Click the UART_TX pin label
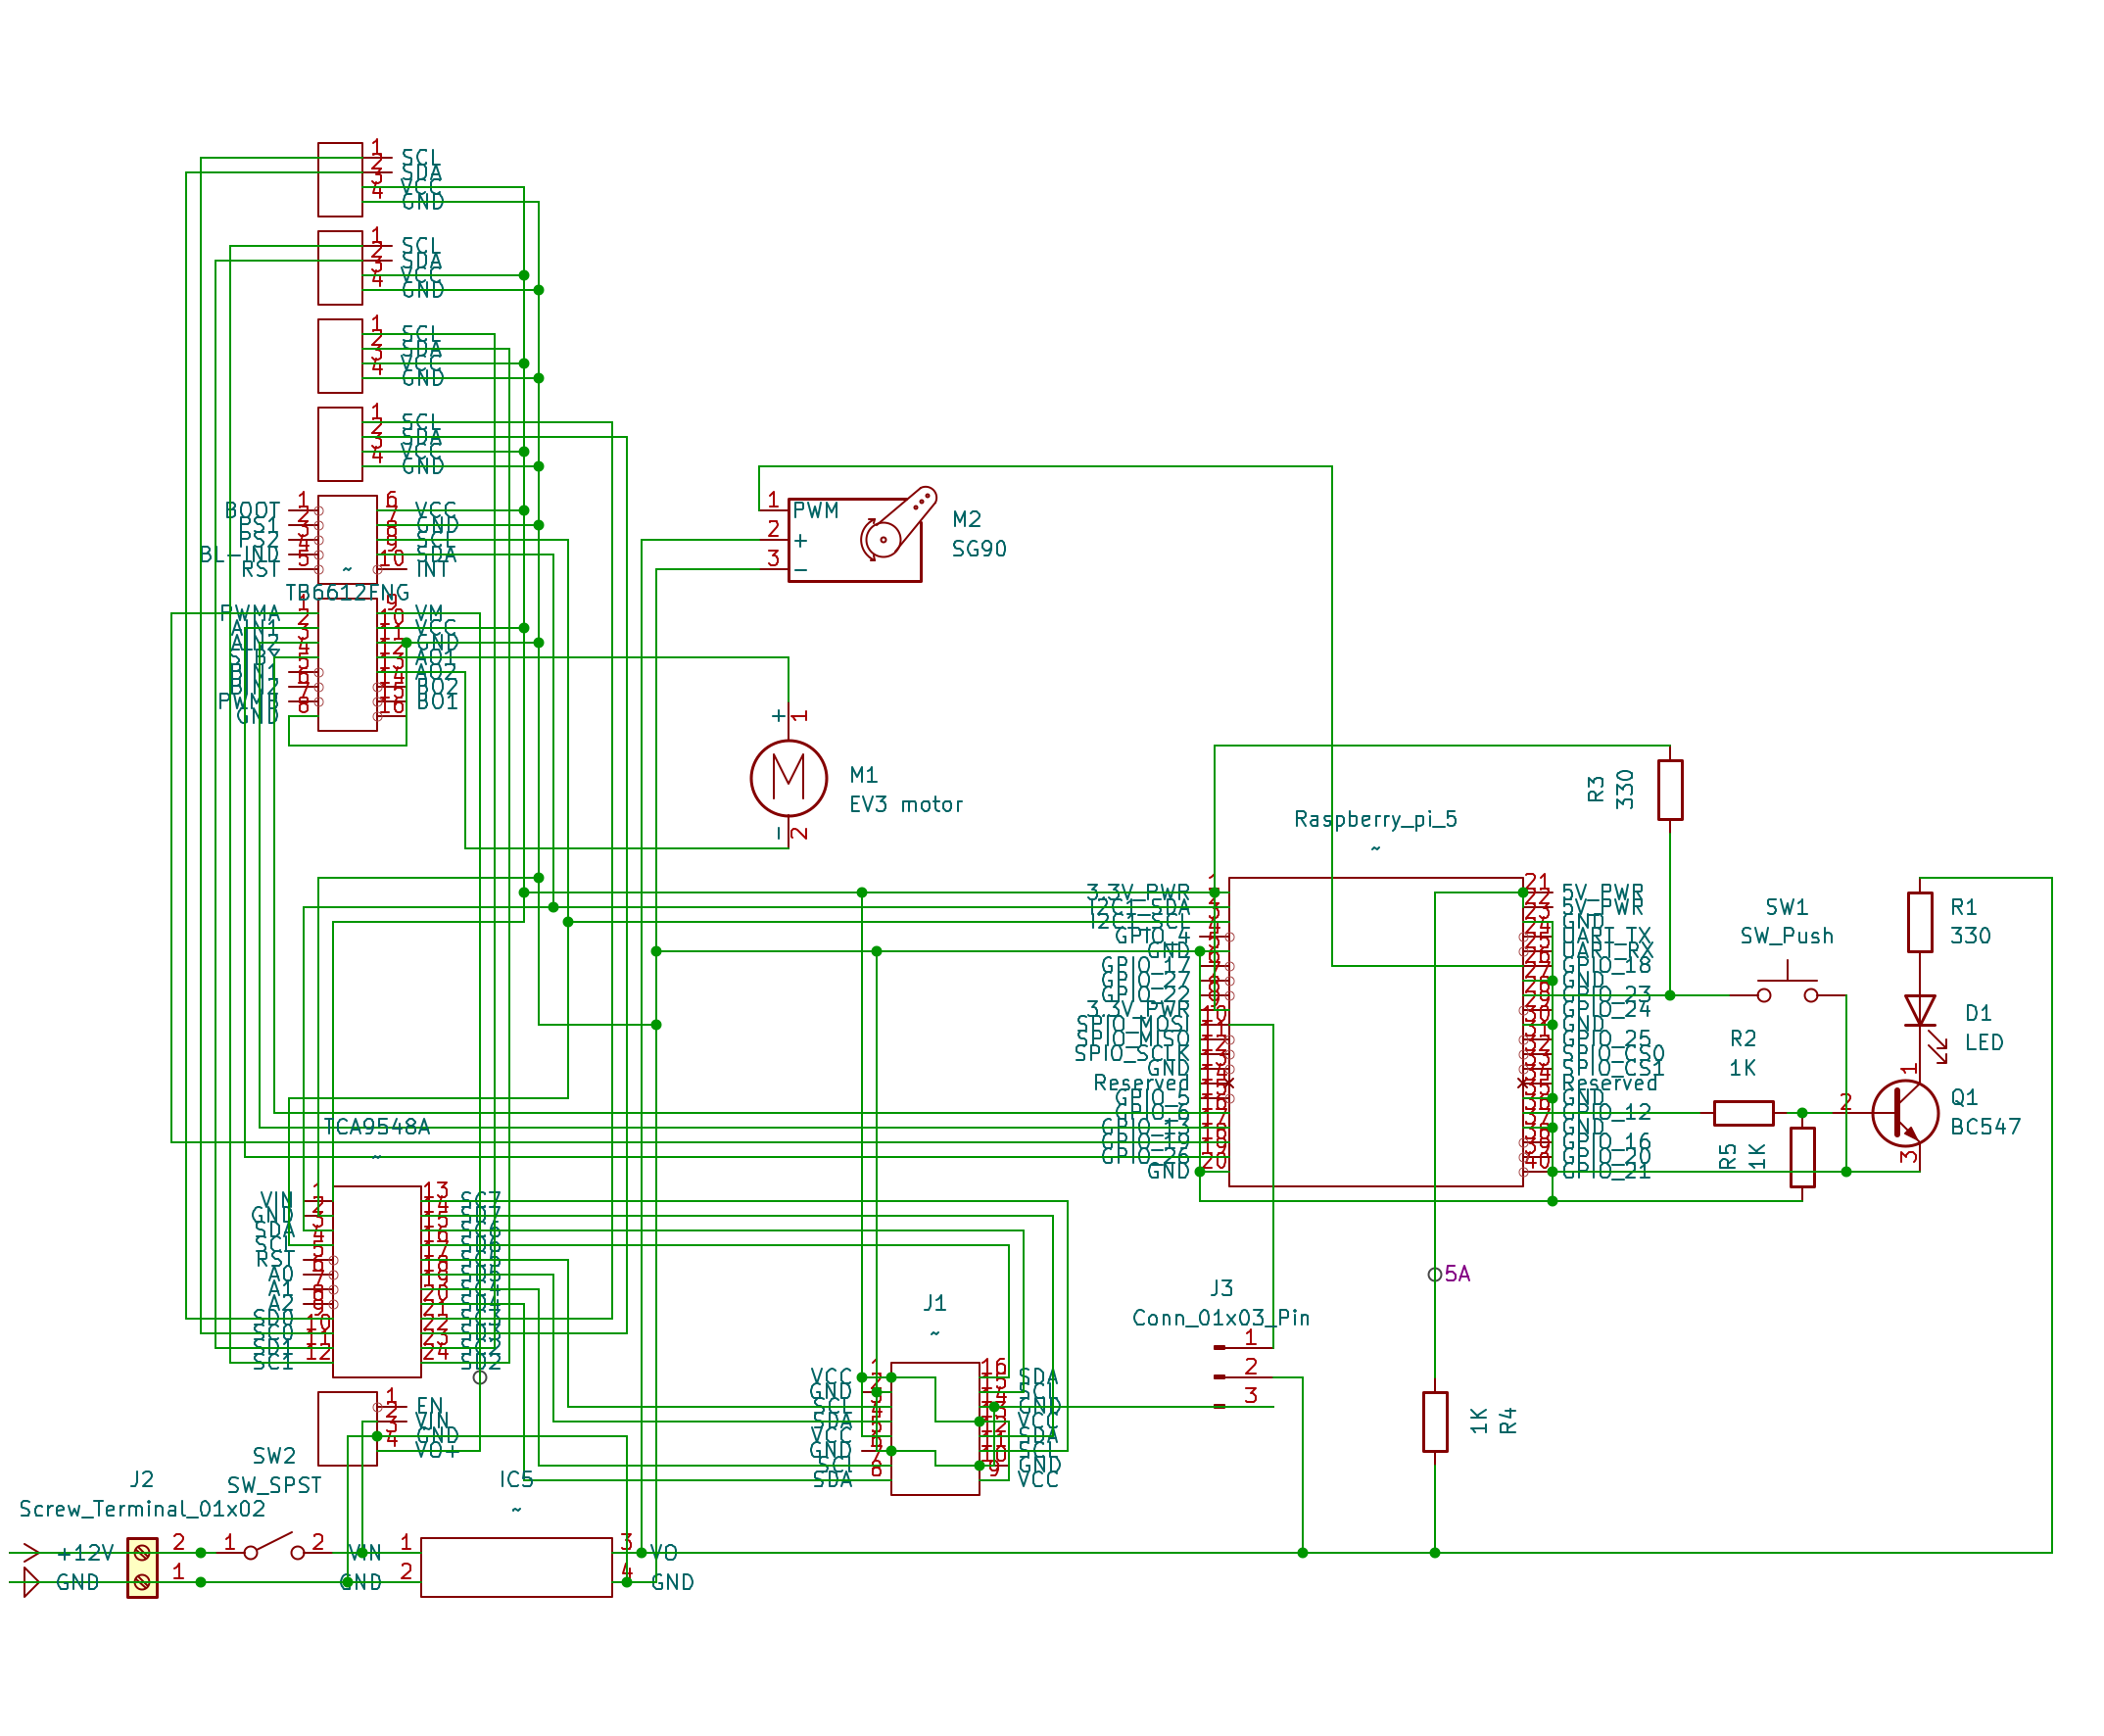 pyautogui.click(x=1606, y=936)
